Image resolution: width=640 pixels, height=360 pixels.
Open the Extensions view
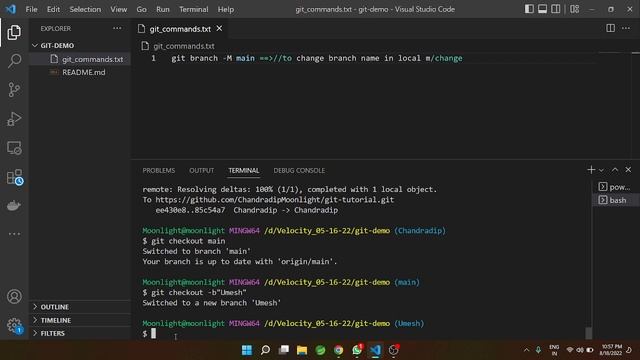click(x=14, y=177)
